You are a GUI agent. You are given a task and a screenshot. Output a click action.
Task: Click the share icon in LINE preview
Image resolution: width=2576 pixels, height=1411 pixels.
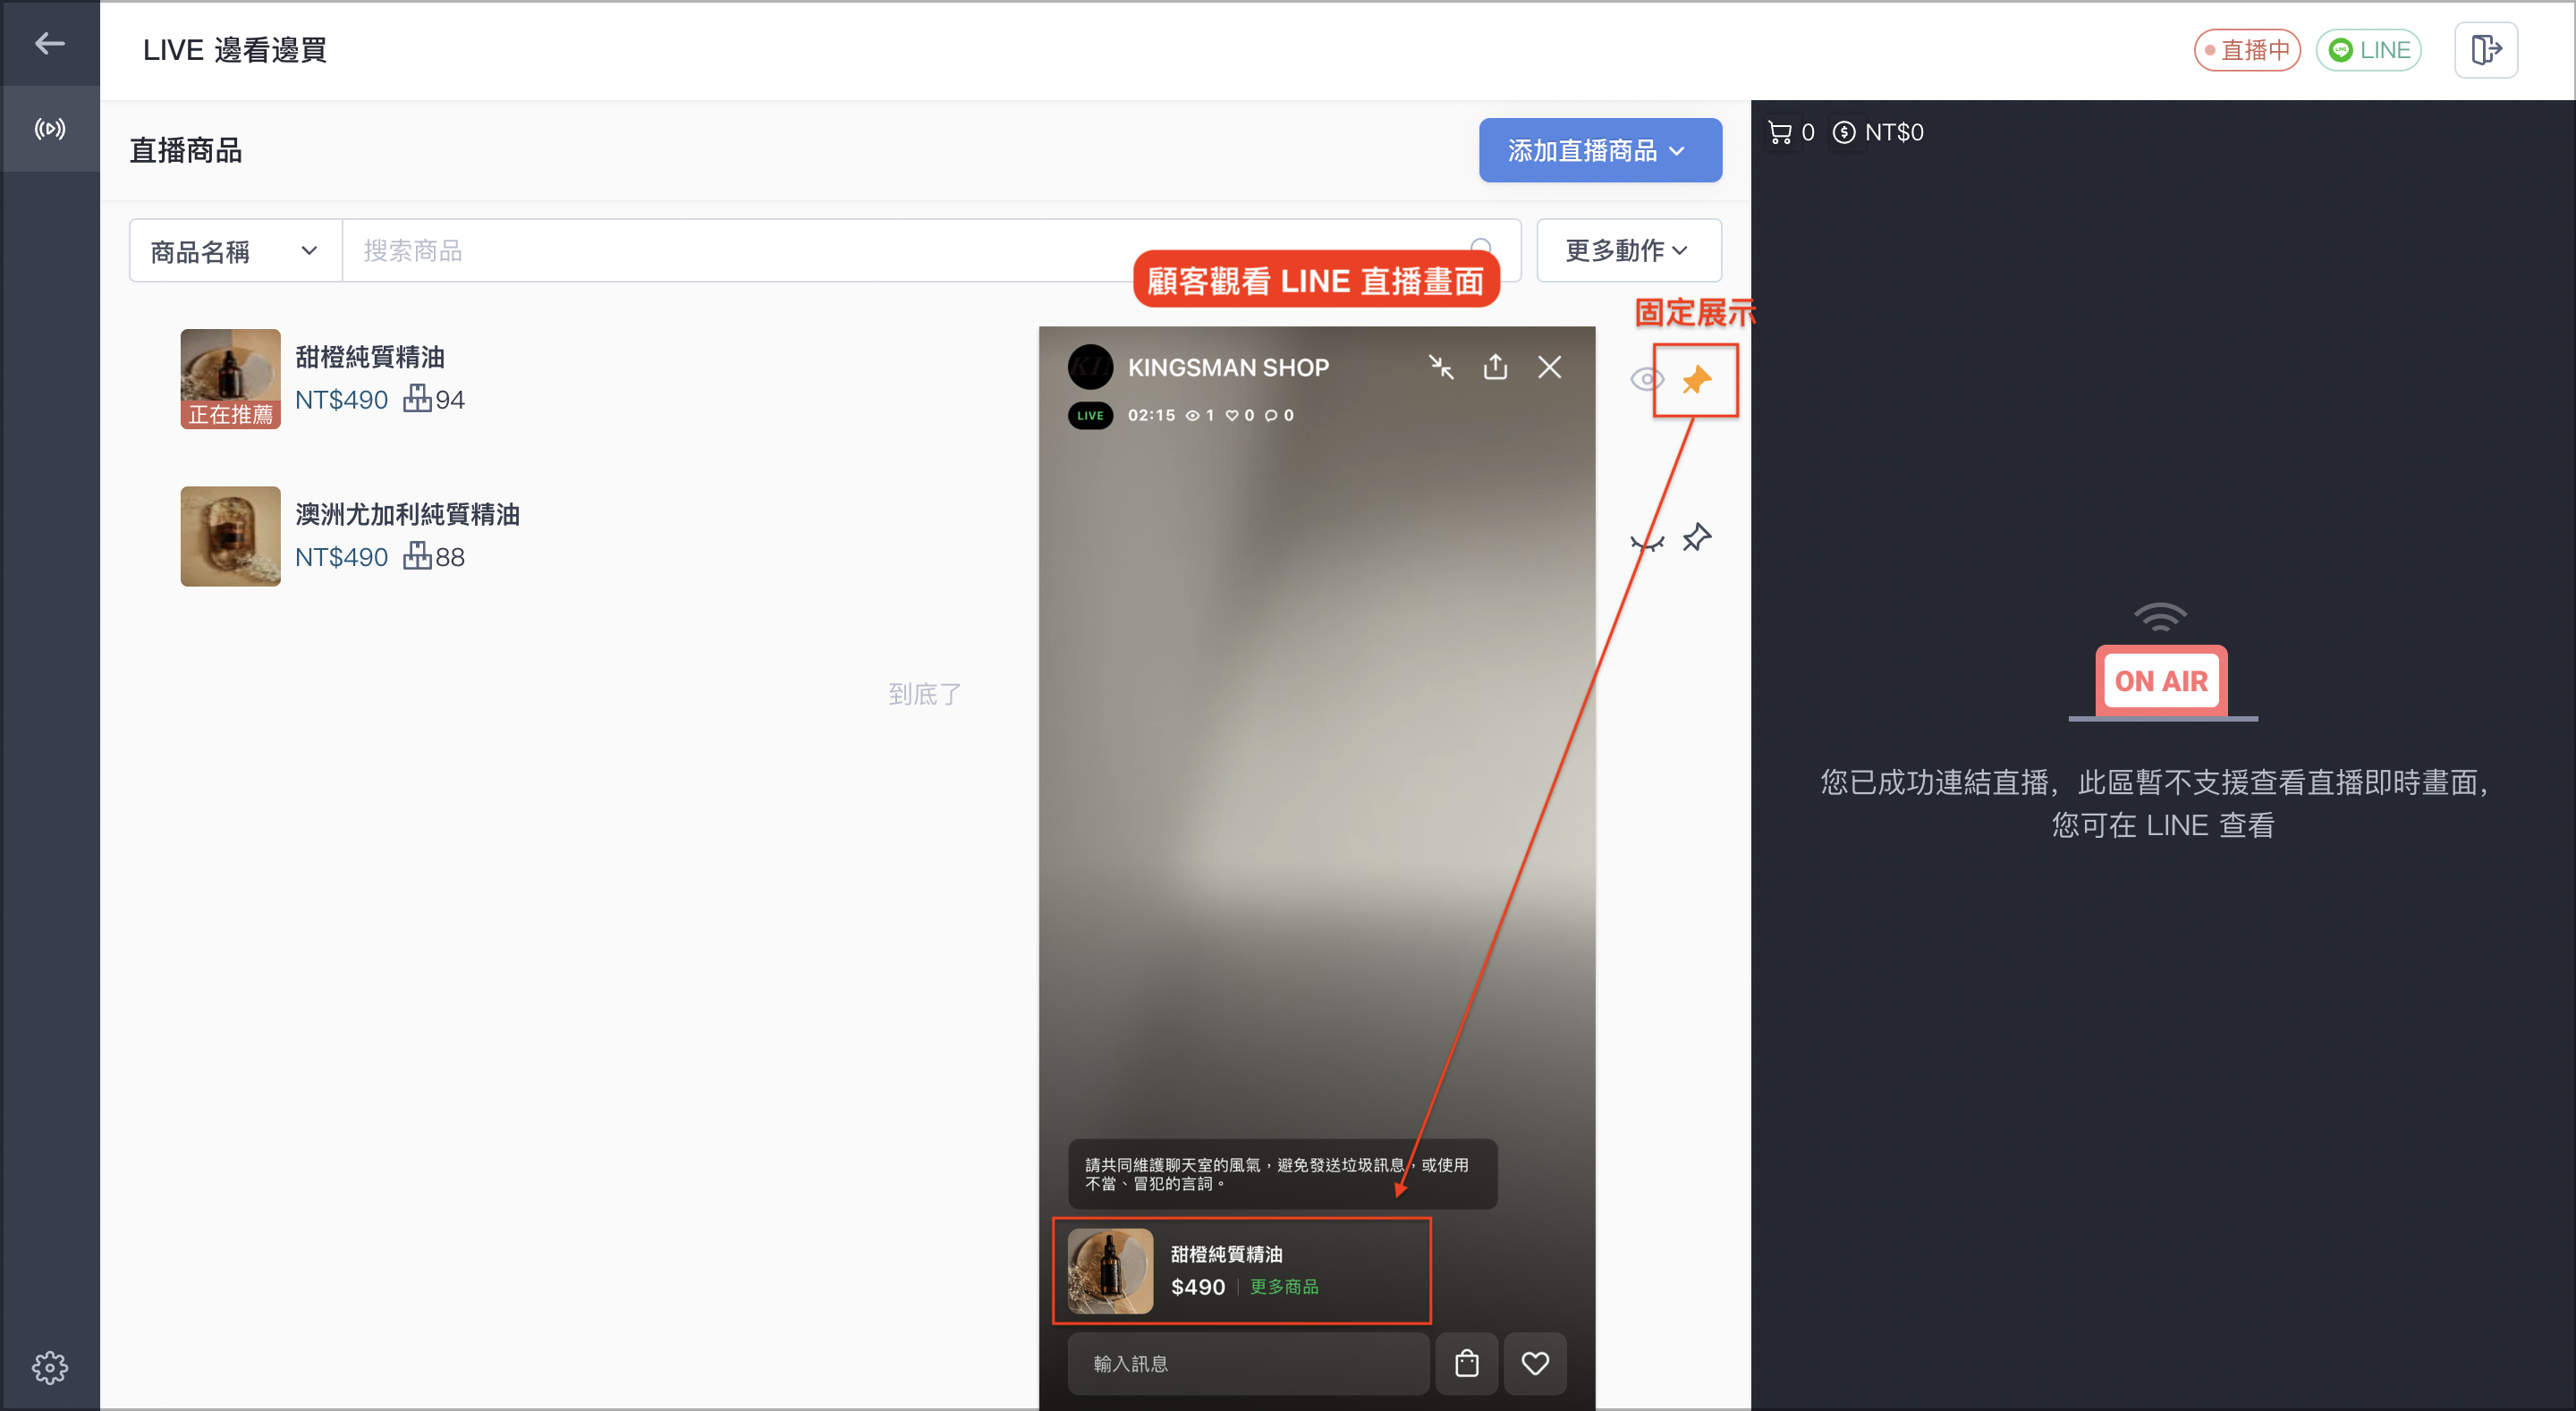coord(1495,367)
